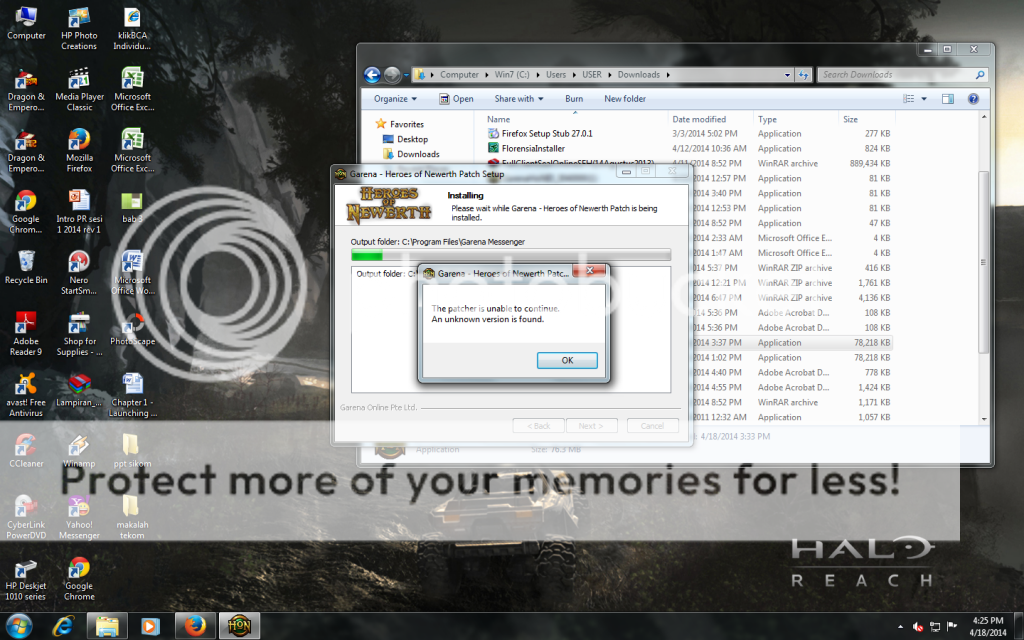Open avast! Free Antivirus icon
This screenshot has height=640, width=1024.
tap(26, 396)
